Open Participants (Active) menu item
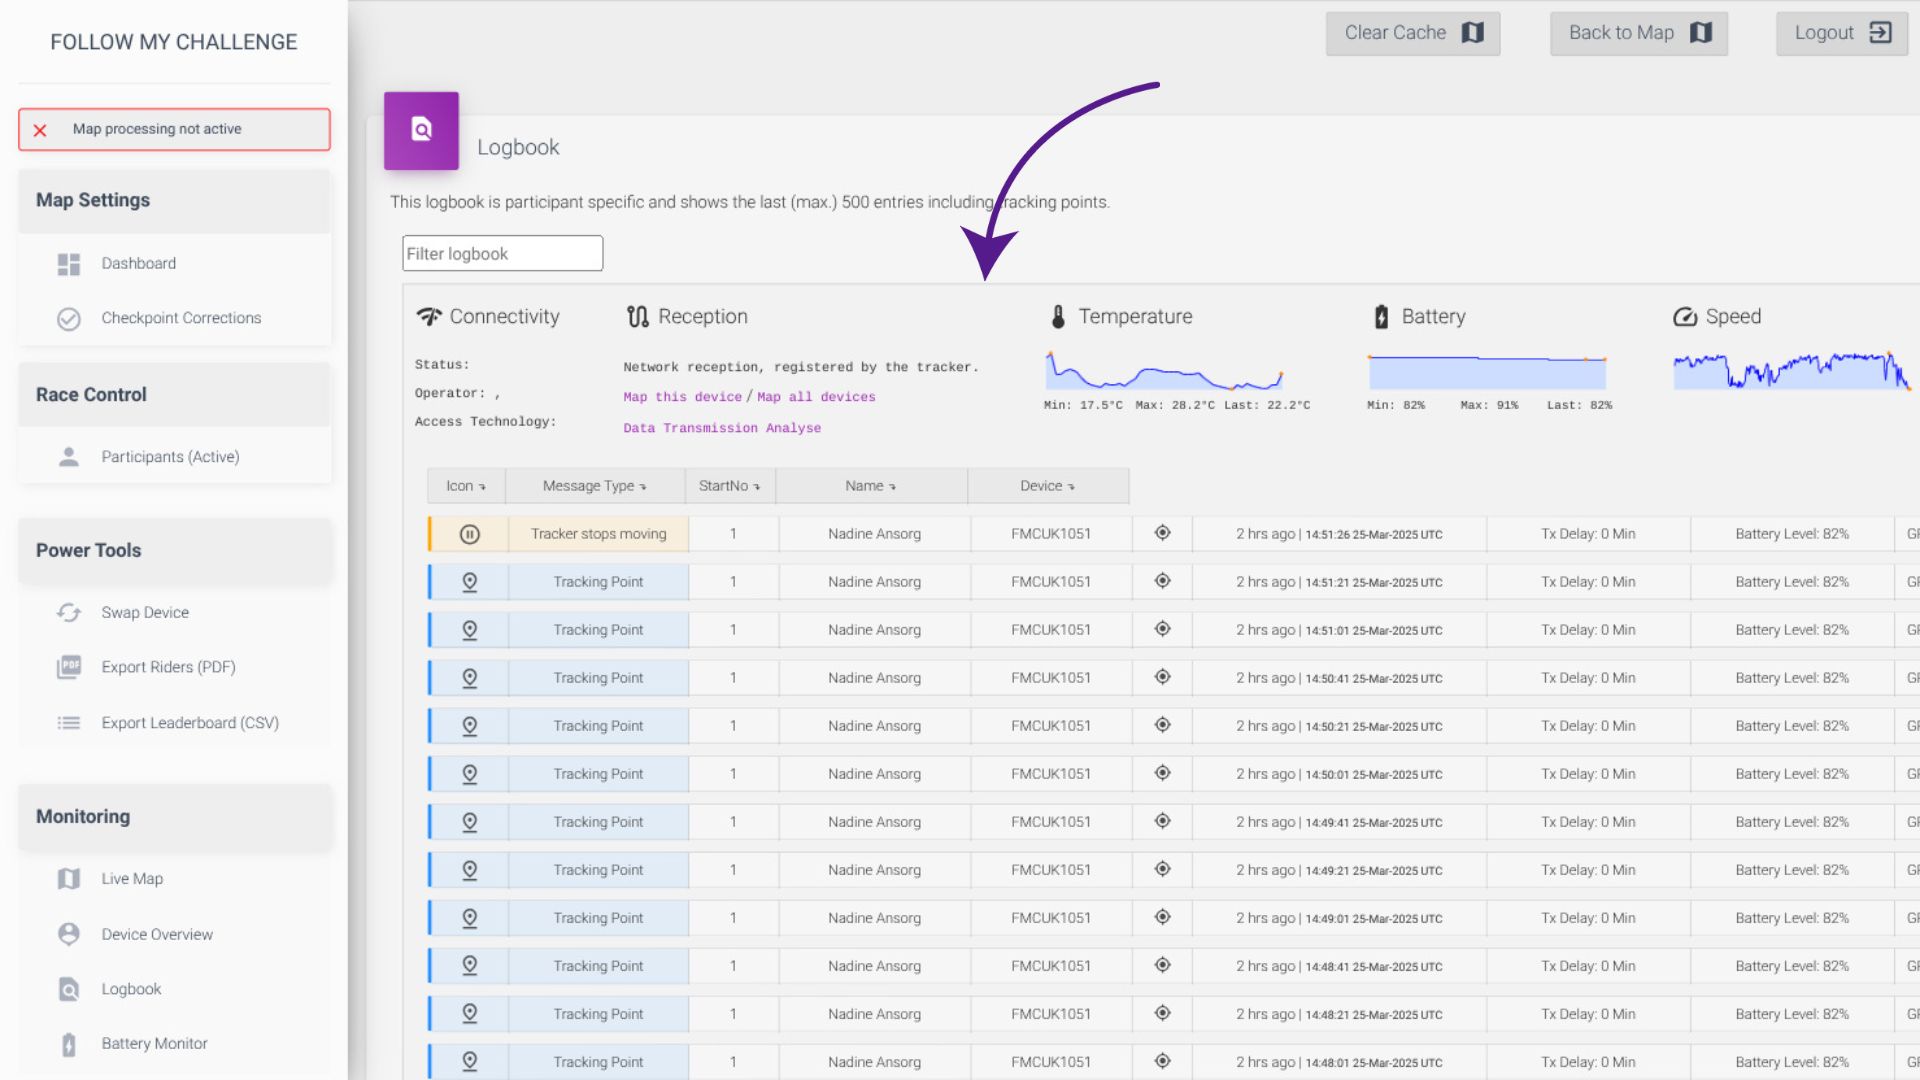The height and width of the screenshot is (1080, 1920). tap(170, 457)
